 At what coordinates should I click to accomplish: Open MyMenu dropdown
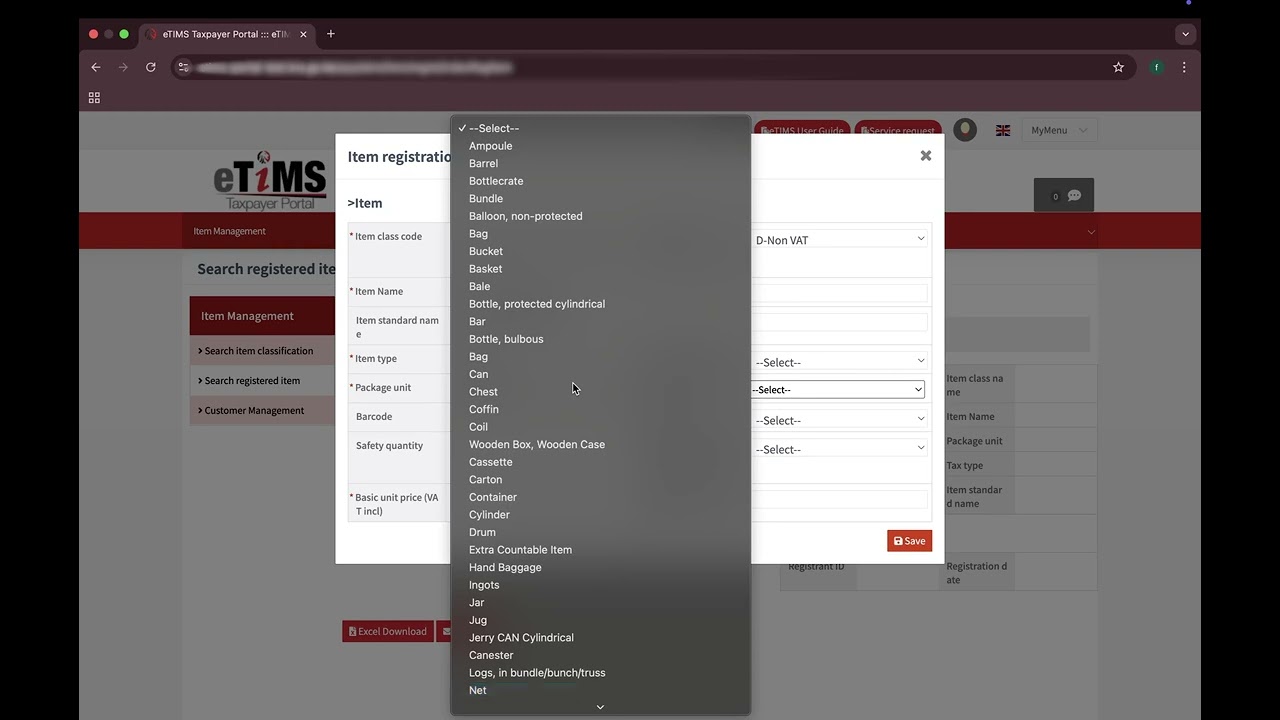tap(1059, 130)
